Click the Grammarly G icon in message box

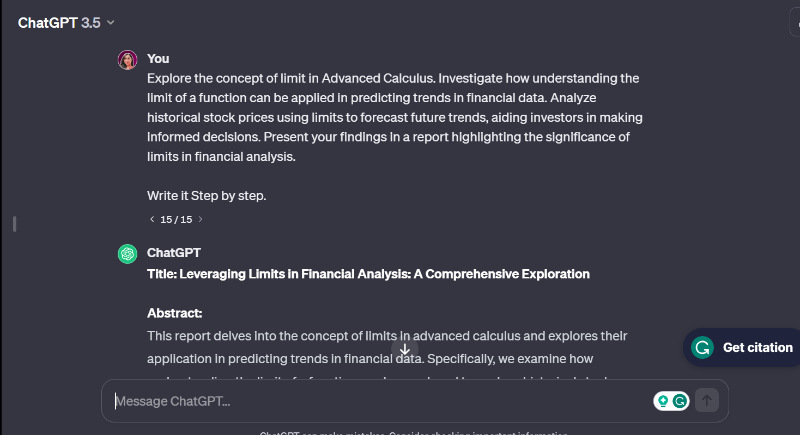point(680,401)
